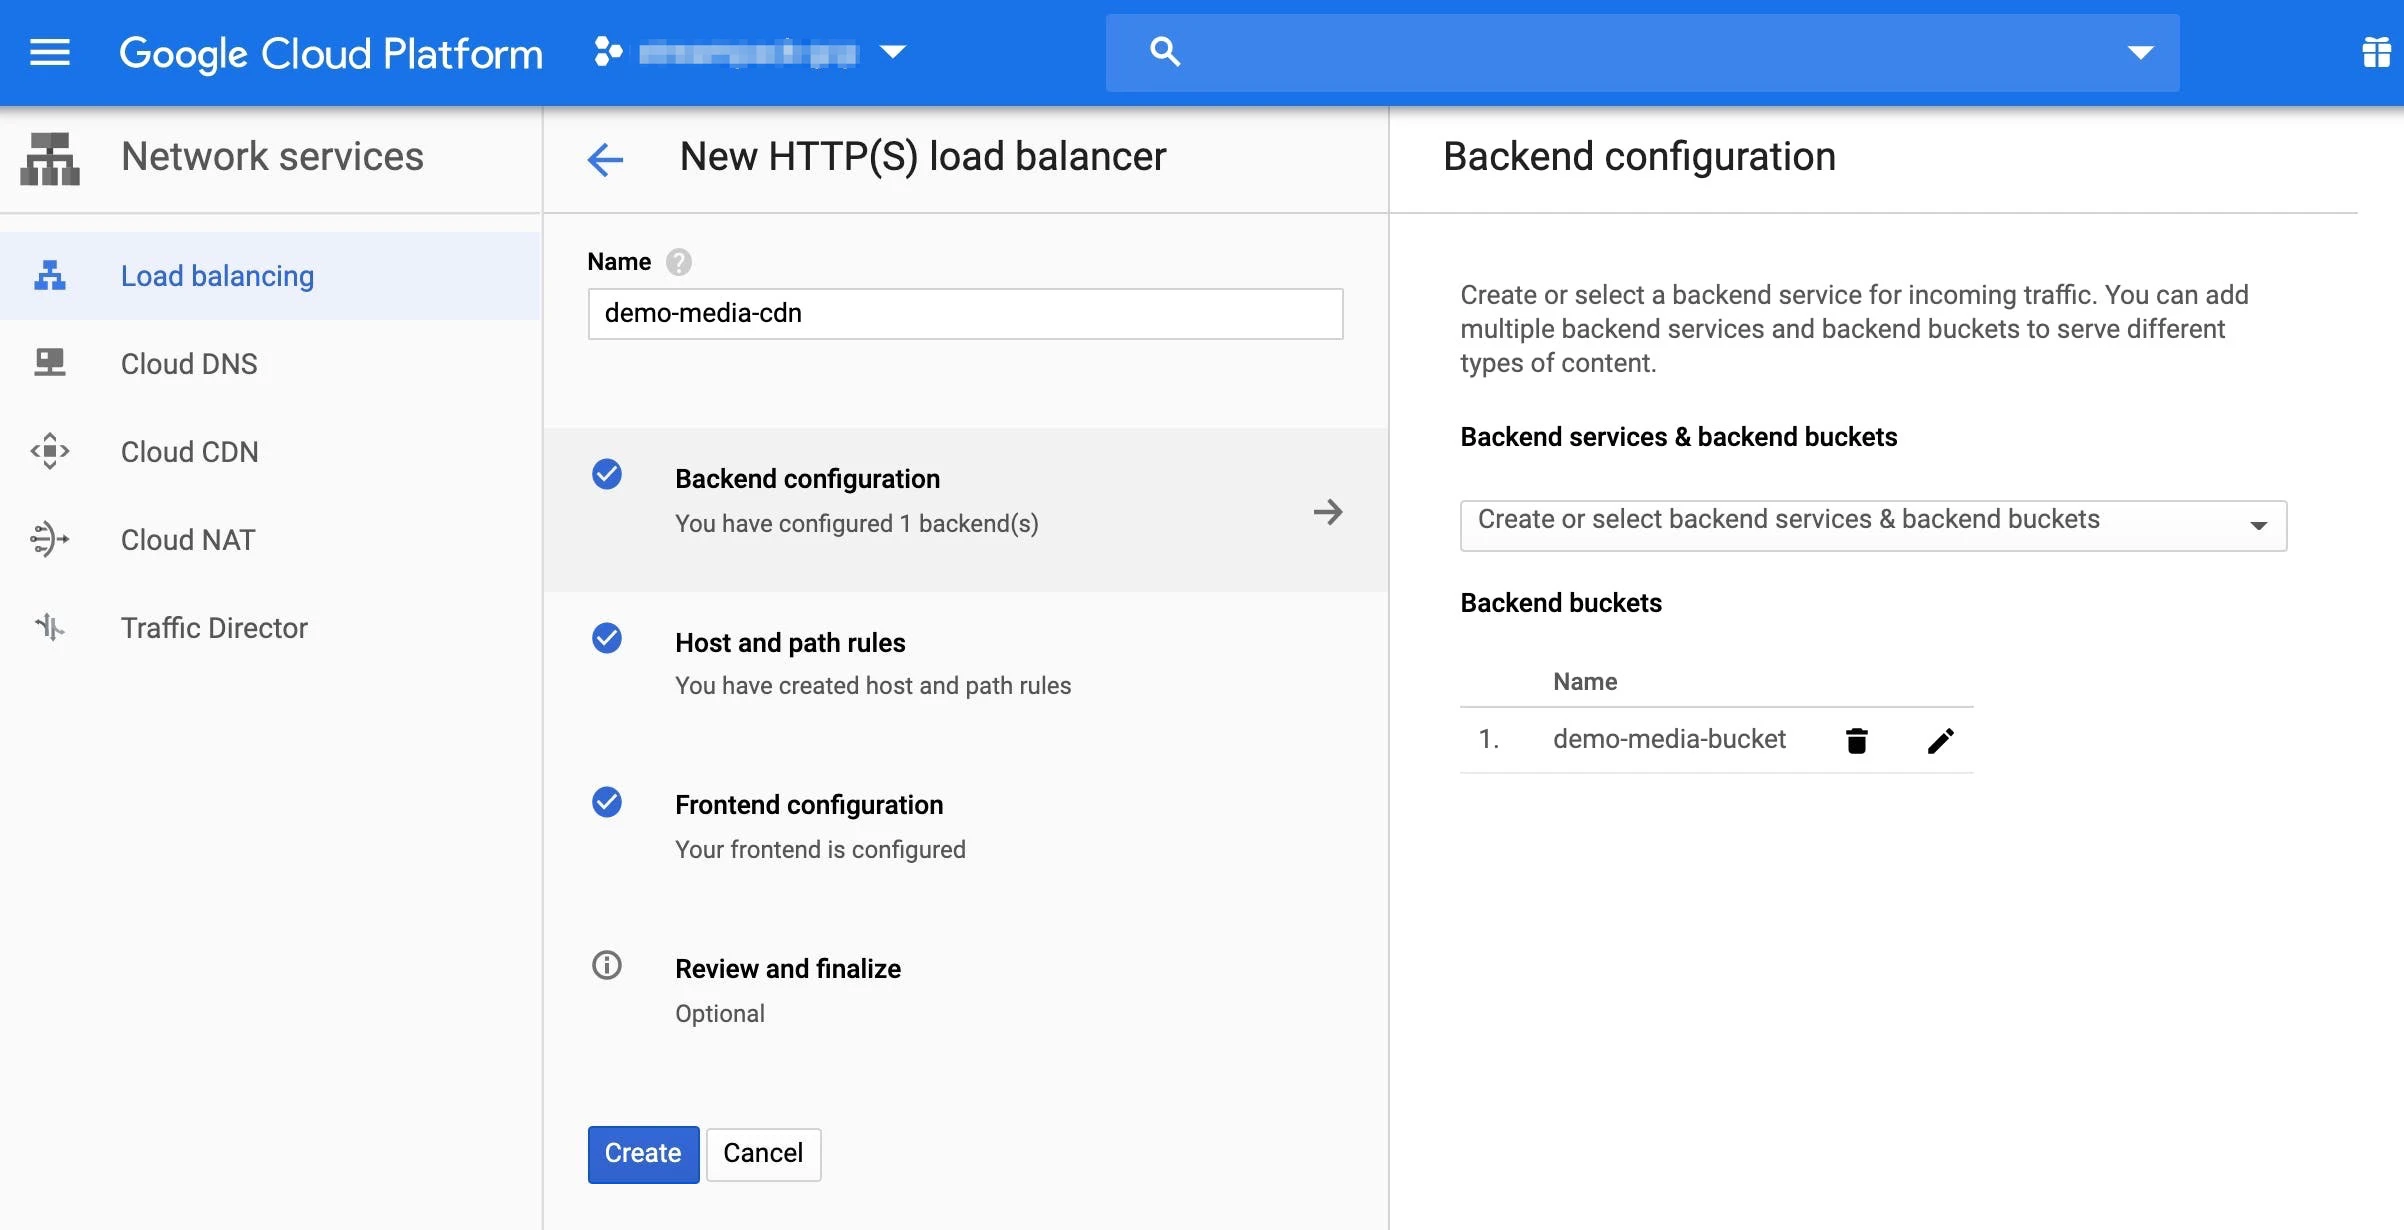This screenshot has width=2404, height=1230.
Task: Click the Network services heading
Action: 272,157
